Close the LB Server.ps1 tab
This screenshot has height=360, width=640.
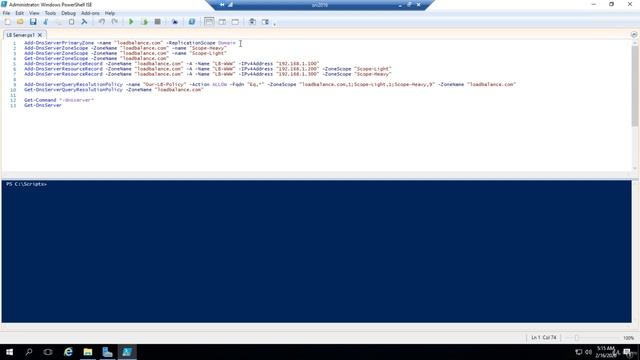point(40,35)
